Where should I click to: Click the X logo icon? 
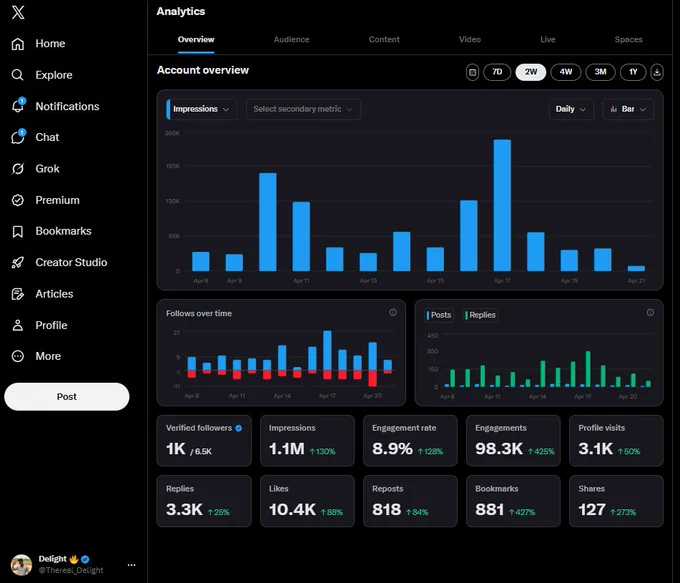click(18, 12)
